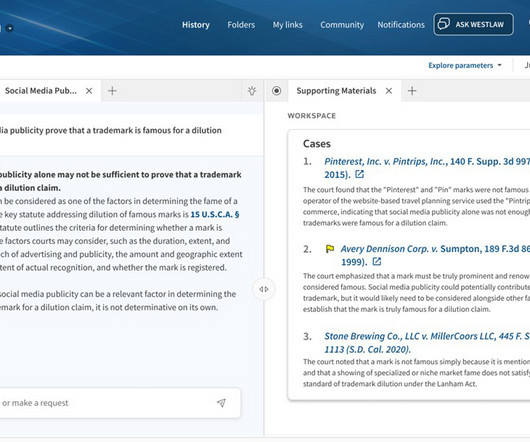The image size is (530, 442).
Task: Close the Supporting Materials tab
Action: pos(389,91)
